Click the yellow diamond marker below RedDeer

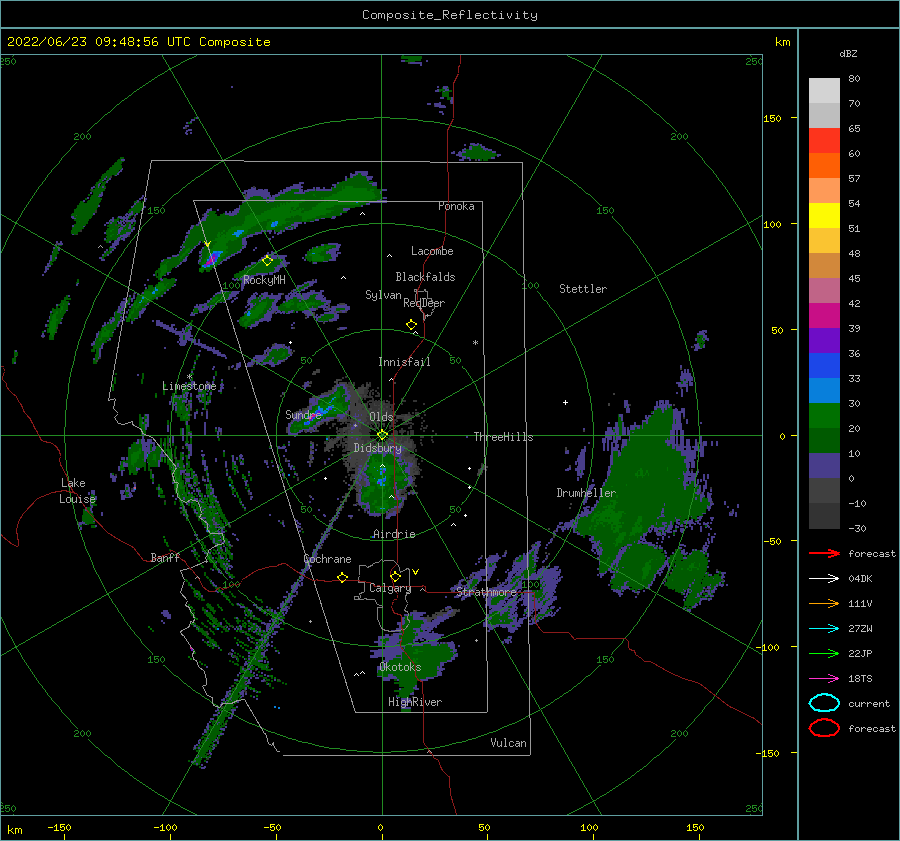coord(411,325)
